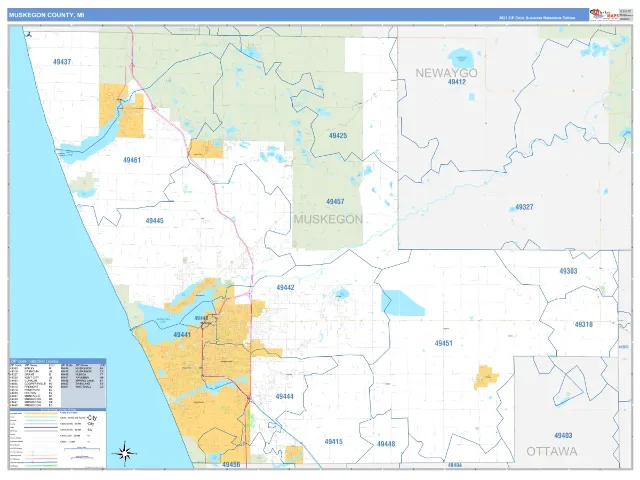Image resolution: width=640 pixels, height=480 pixels.
Task: Click the MUSKEGON COUNTY, MI title text
Action: click(x=47, y=15)
